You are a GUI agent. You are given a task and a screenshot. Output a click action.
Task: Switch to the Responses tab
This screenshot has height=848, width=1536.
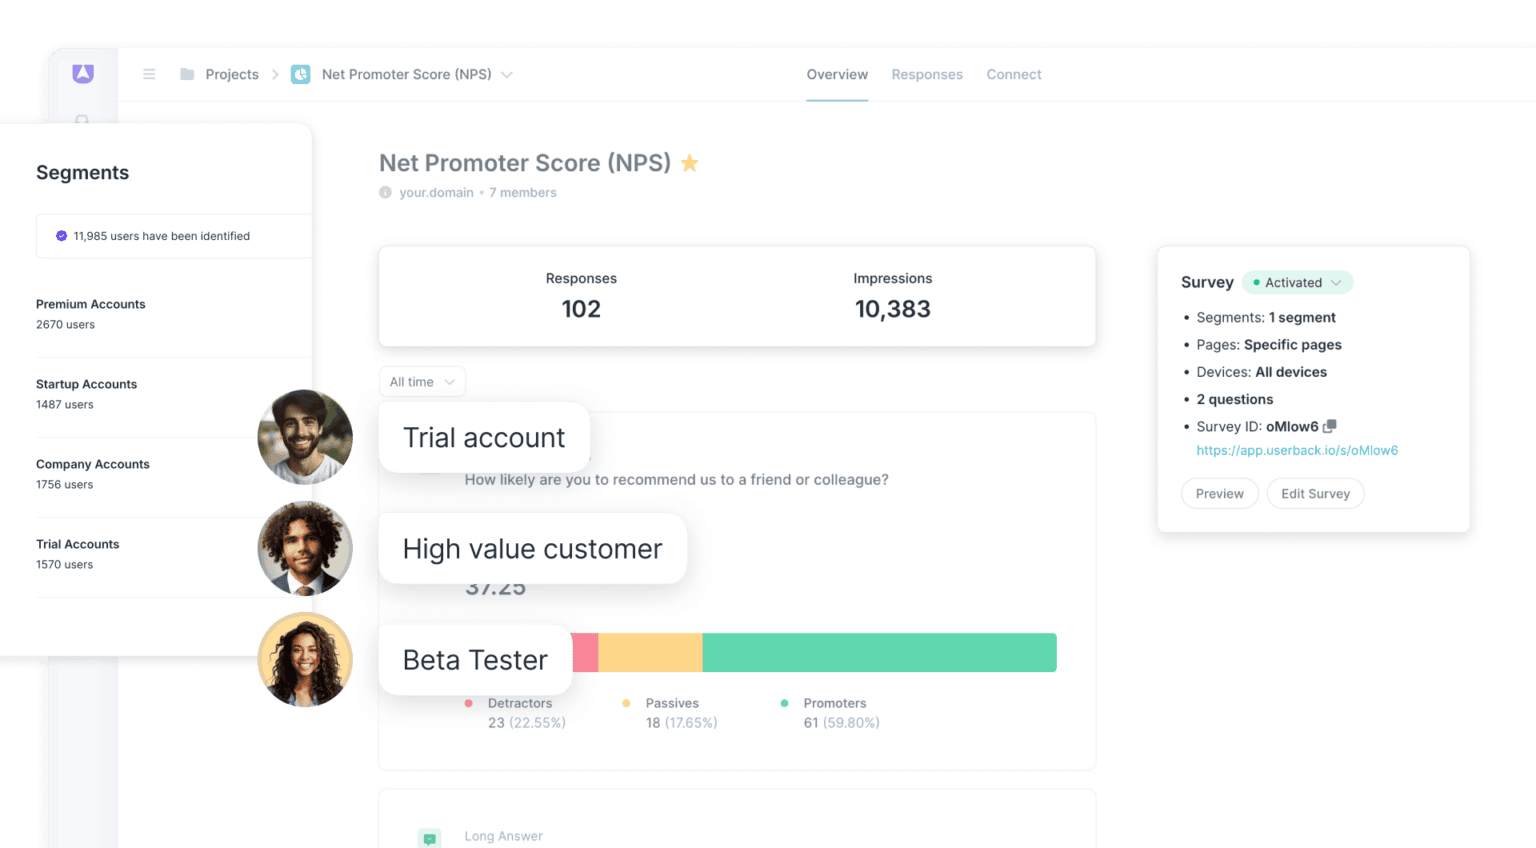[926, 74]
